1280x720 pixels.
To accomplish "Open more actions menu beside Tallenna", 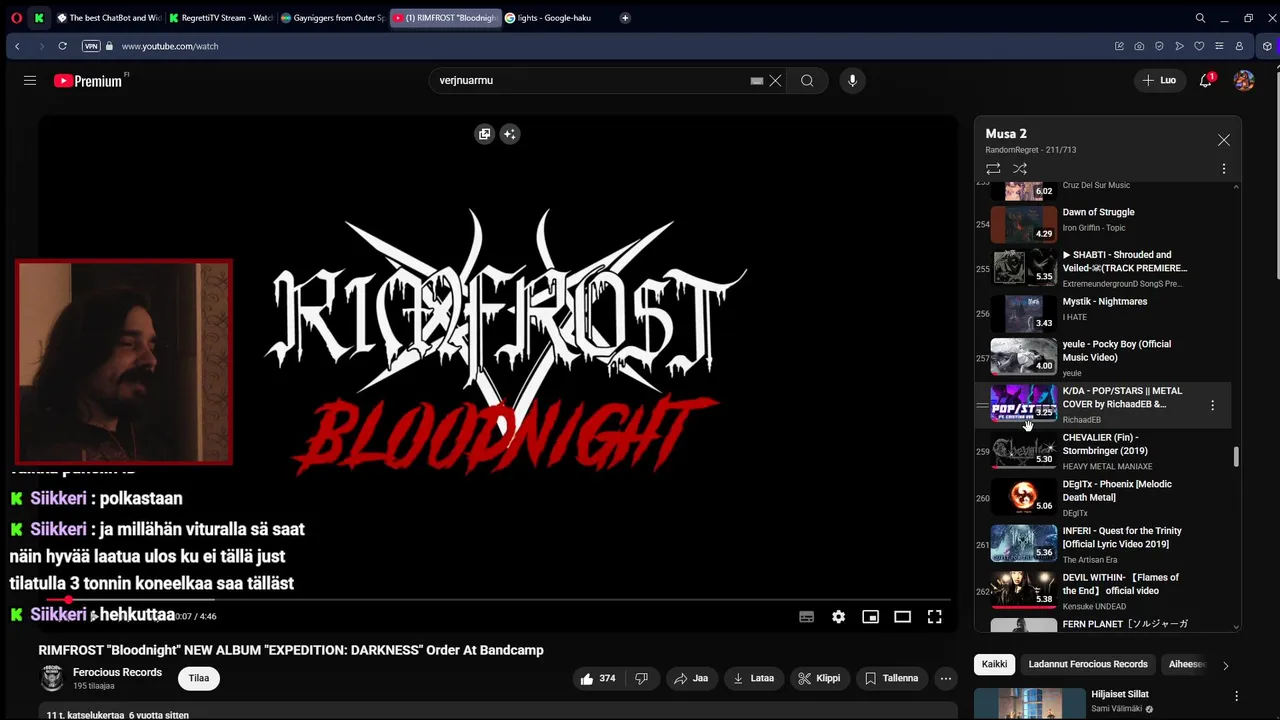I will pyautogui.click(x=945, y=678).
